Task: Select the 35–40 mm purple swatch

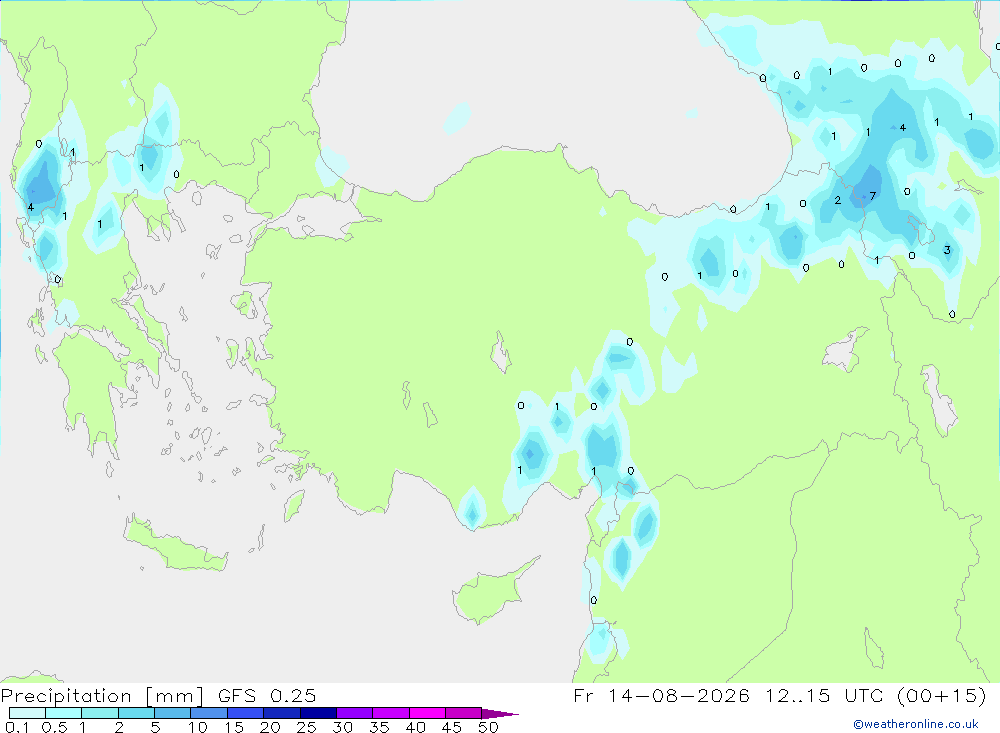Action: point(391,713)
